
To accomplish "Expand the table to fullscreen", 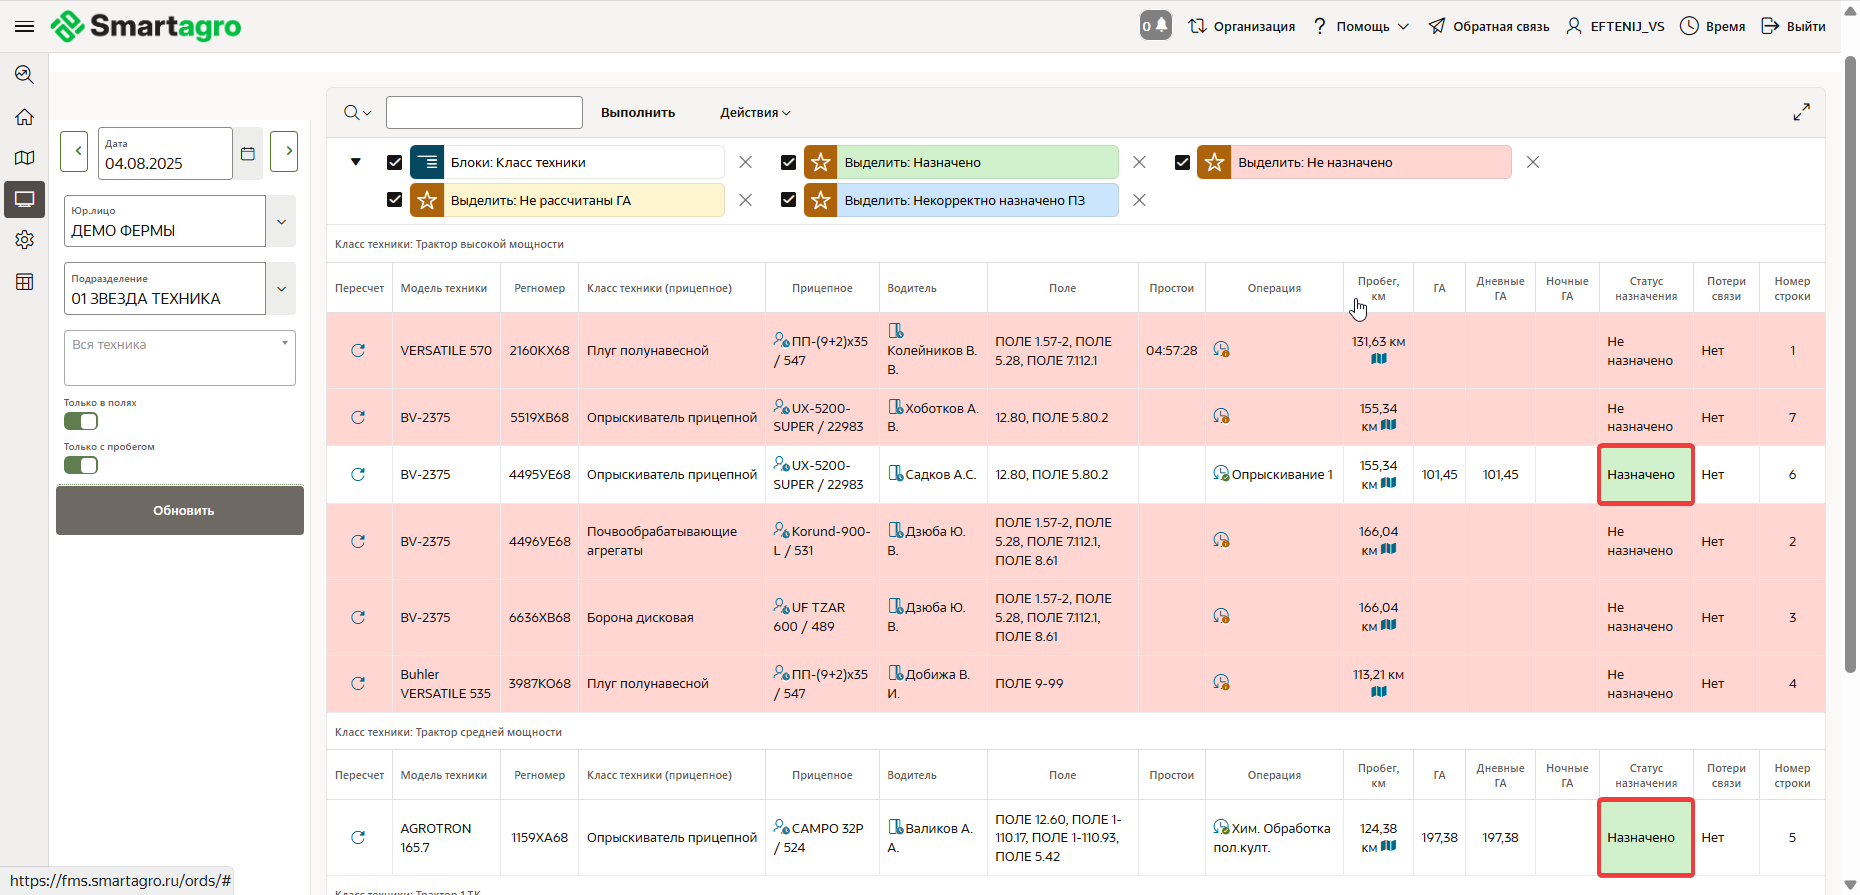I will (1801, 112).
